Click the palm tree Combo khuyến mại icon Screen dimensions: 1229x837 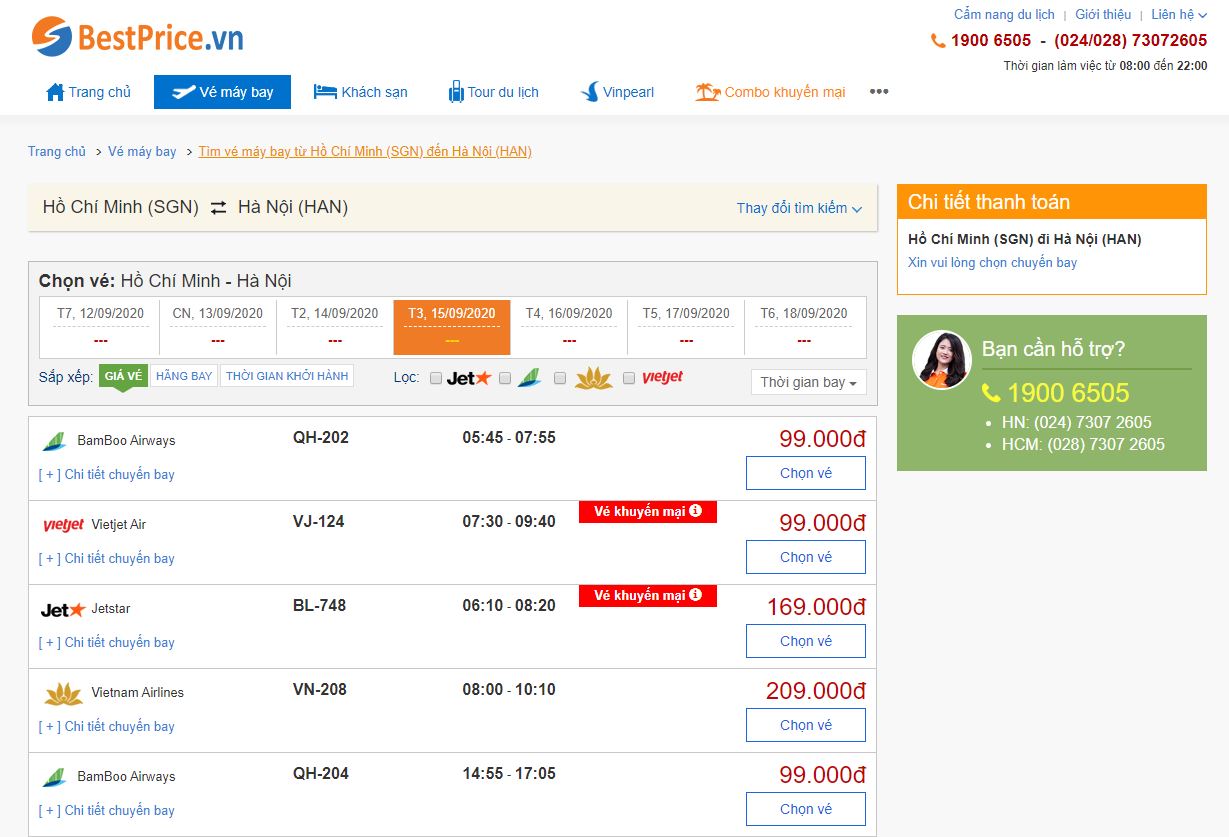(x=708, y=92)
